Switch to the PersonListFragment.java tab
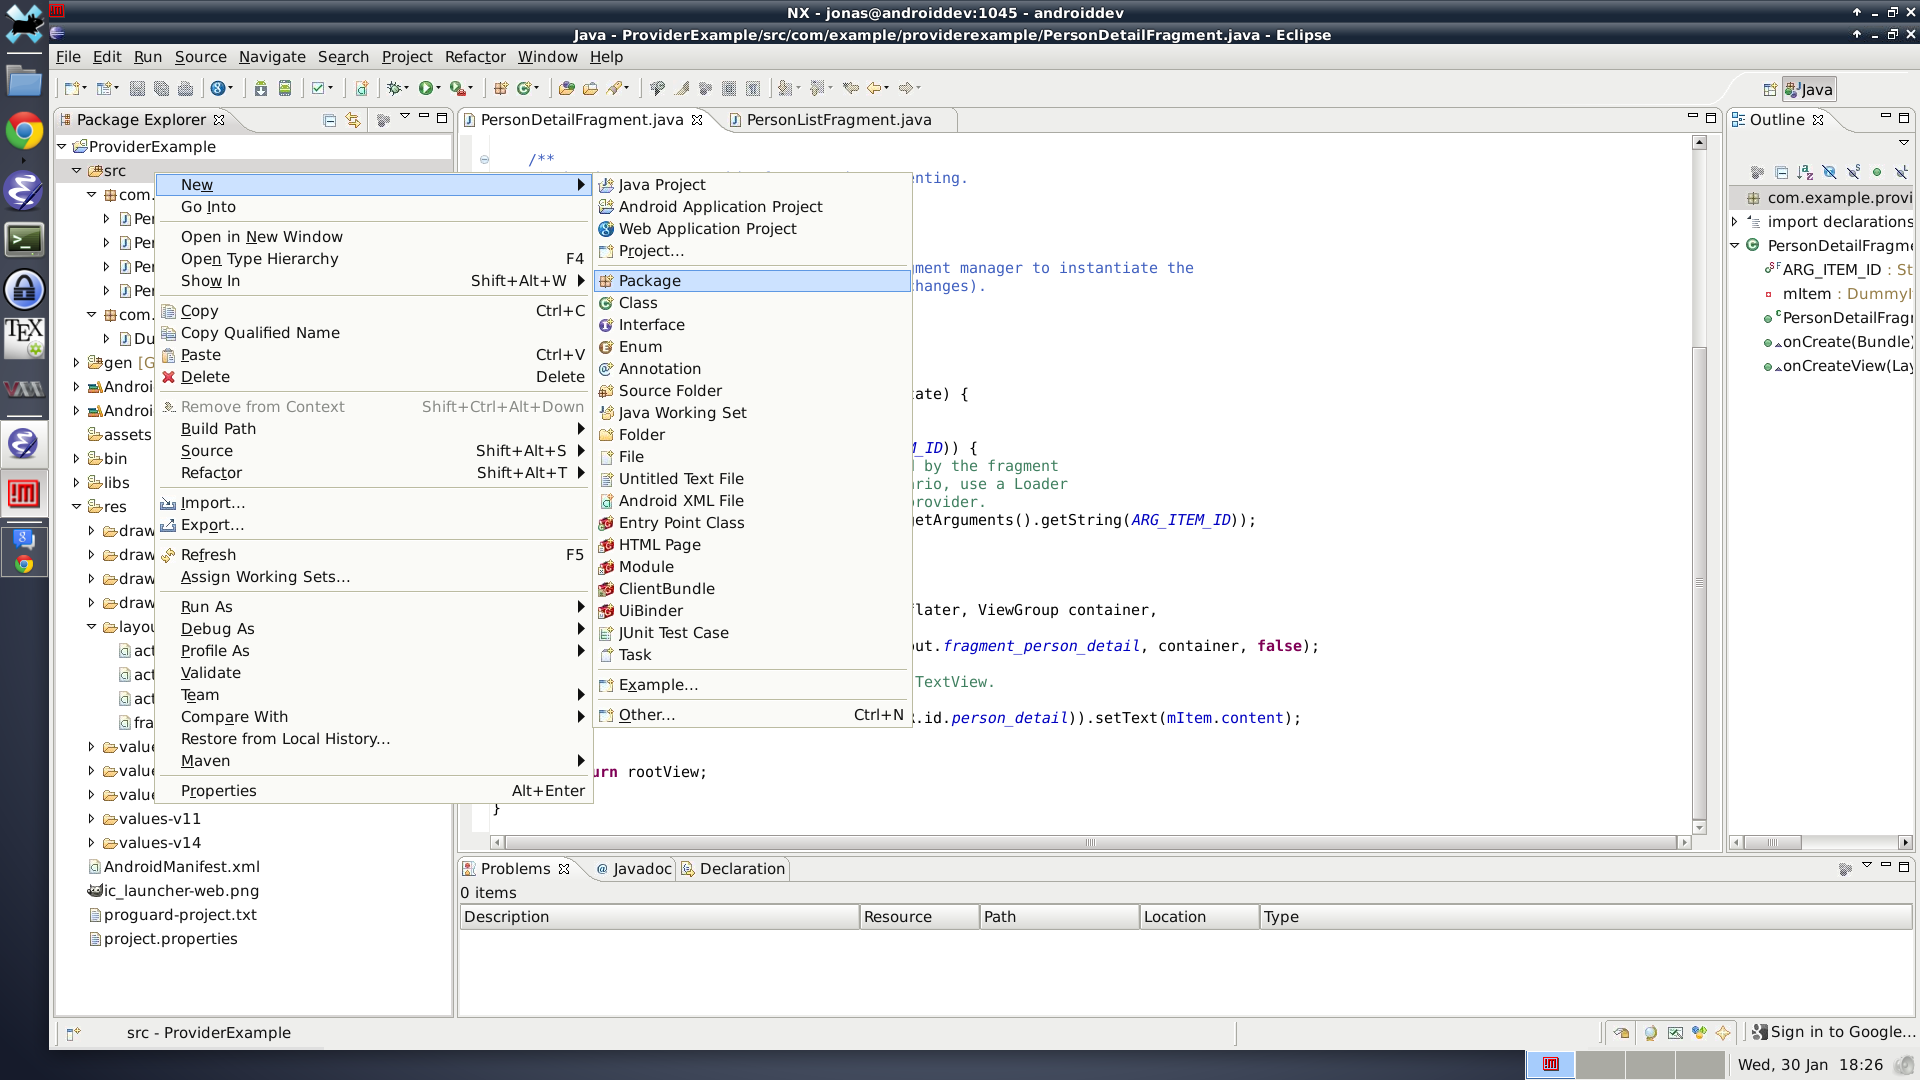Screen dimensions: 1920x1080 tap(838, 120)
